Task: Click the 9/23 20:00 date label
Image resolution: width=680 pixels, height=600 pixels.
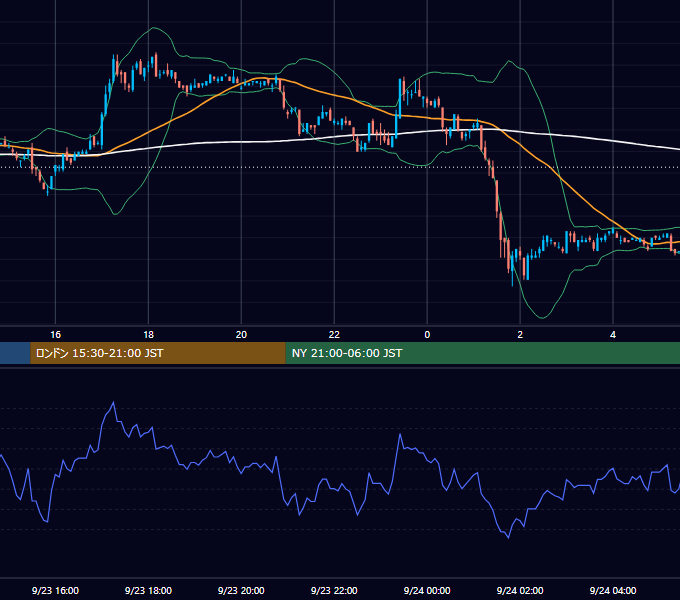Action: (x=241, y=590)
